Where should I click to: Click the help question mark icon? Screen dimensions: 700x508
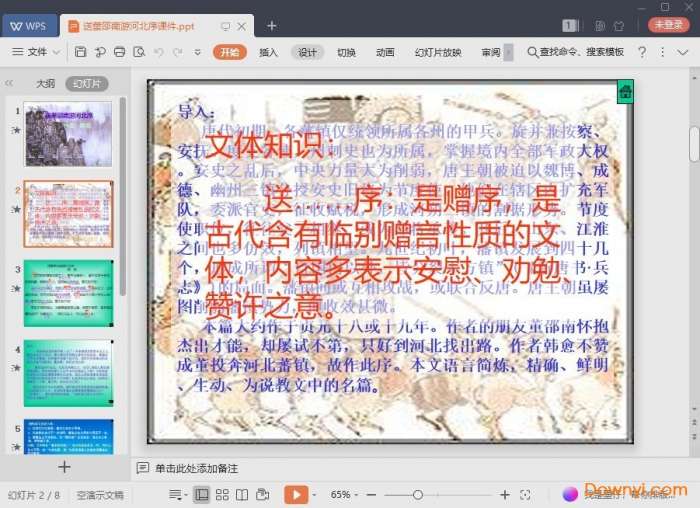click(641, 52)
